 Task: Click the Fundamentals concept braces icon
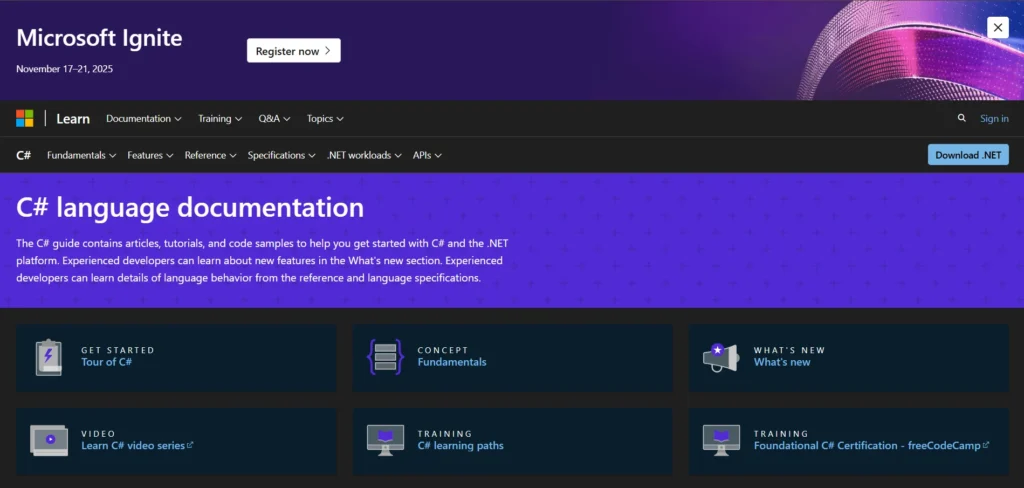385,357
